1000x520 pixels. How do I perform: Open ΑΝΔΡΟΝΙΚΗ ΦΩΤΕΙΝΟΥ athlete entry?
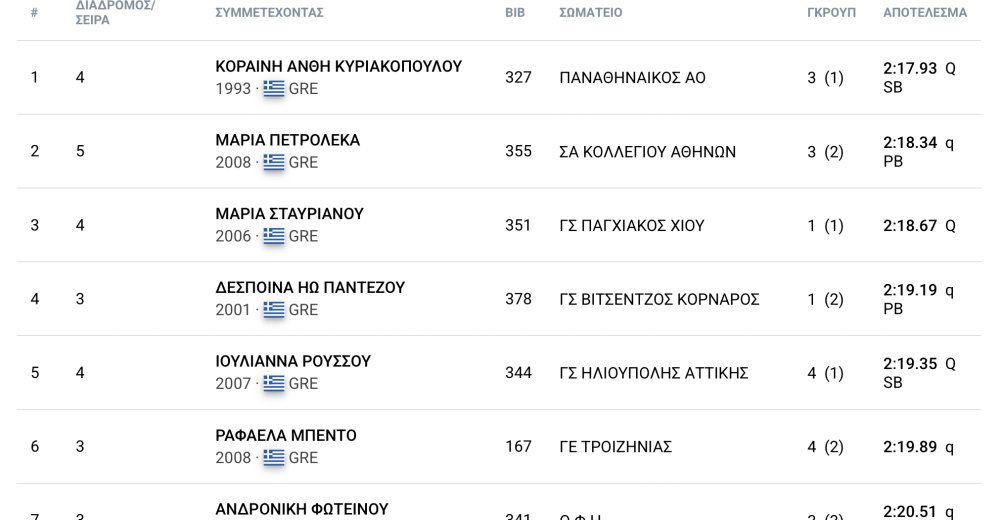pyautogui.click(x=302, y=509)
